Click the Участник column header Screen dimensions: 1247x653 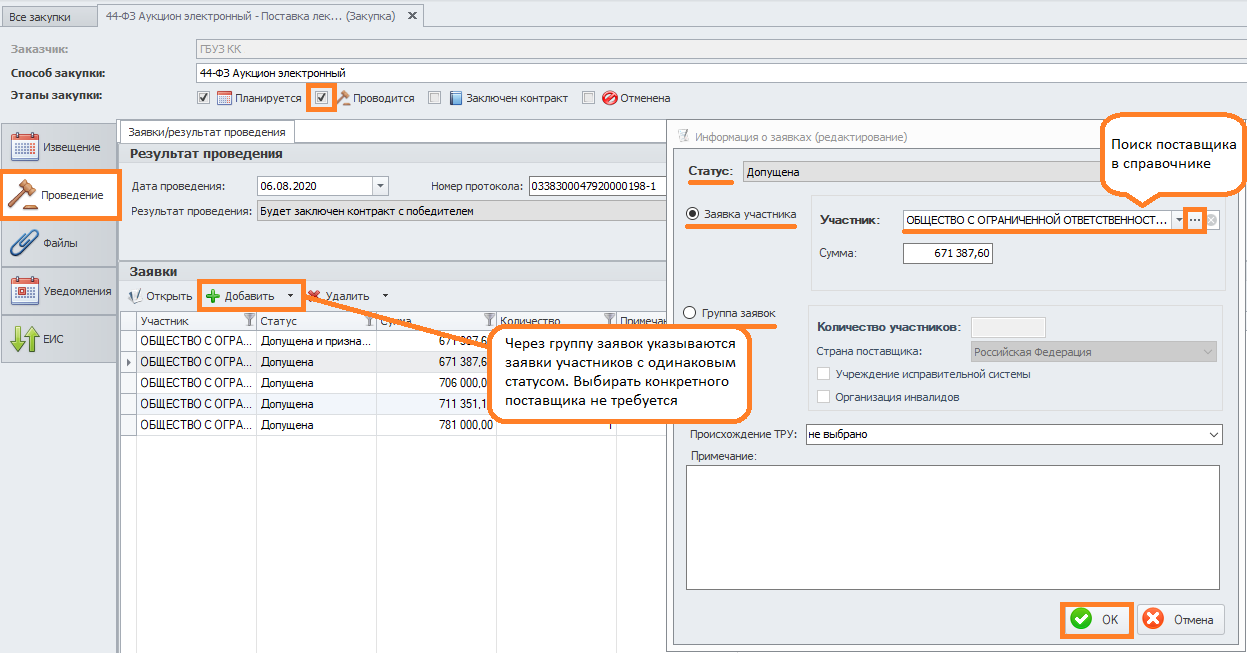click(x=196, y=321)
